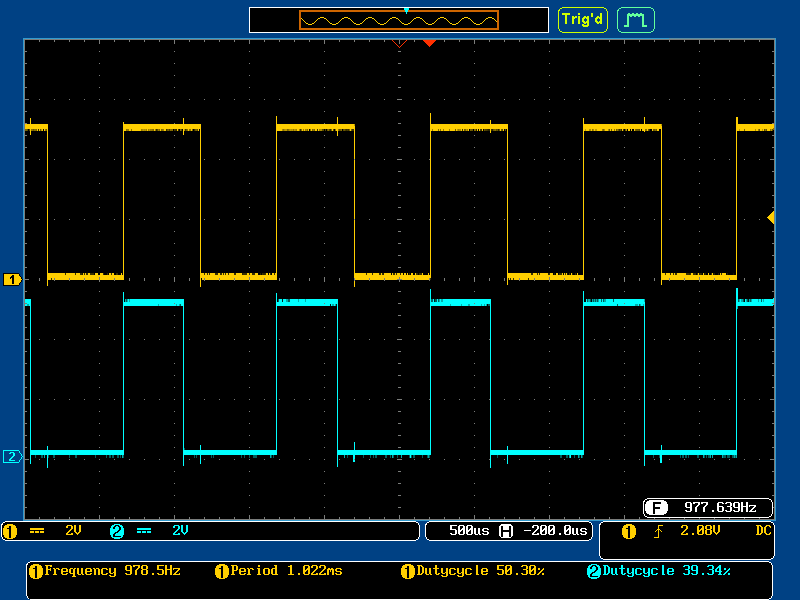This screenshot has width=800, height=600.
Task: Click the F frequency counter icon
Action: (656, 508)
